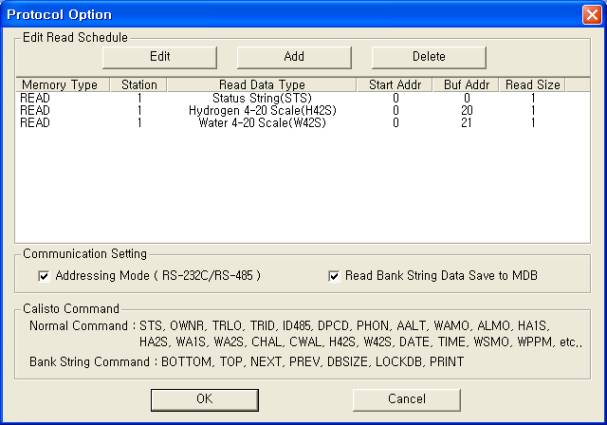Image resolution: width=607 pixels, height=425 pixels.
Task: Confirm settings with OK button
Action: (x=202, y=397)
